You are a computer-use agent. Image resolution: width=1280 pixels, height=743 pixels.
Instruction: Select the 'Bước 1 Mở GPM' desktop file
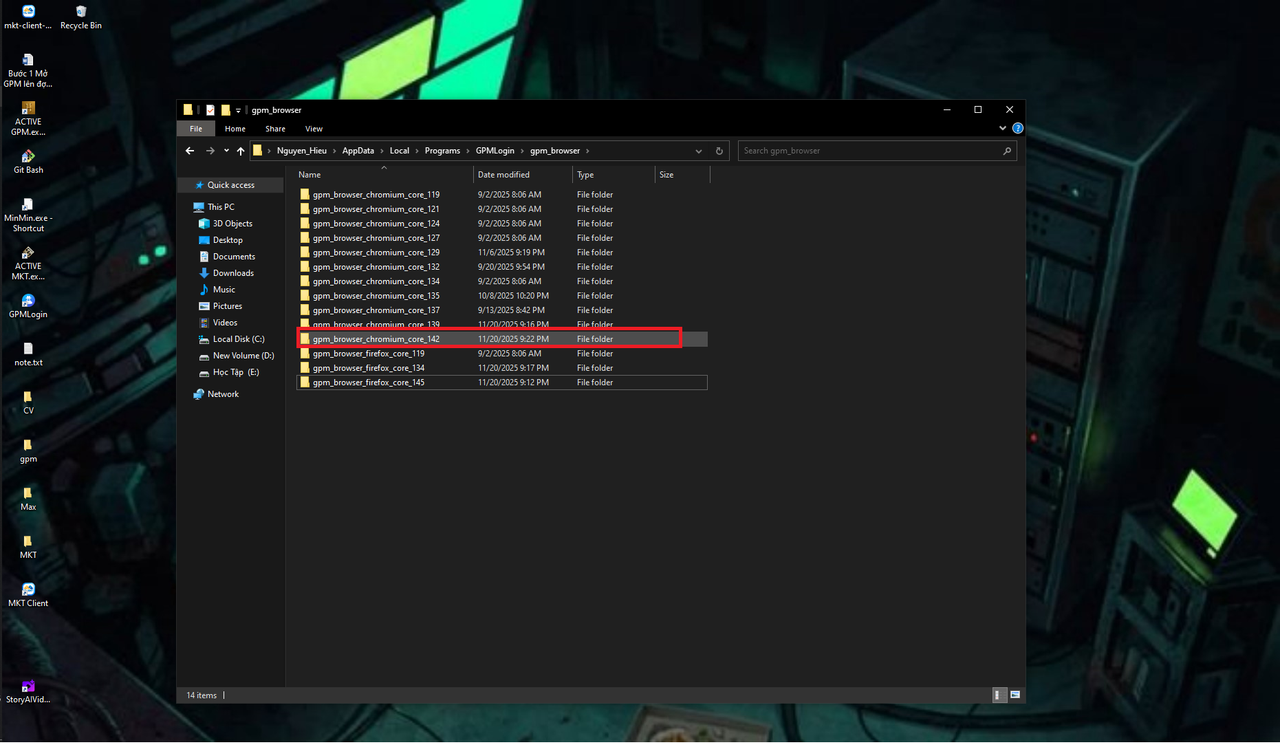point(28,71)
